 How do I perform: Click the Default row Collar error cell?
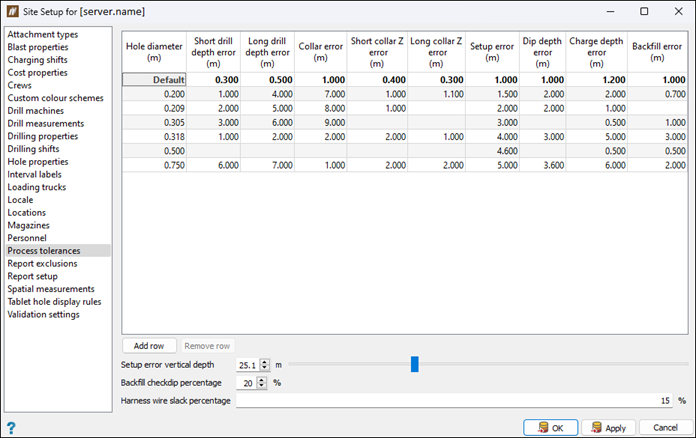coord(320,79)
